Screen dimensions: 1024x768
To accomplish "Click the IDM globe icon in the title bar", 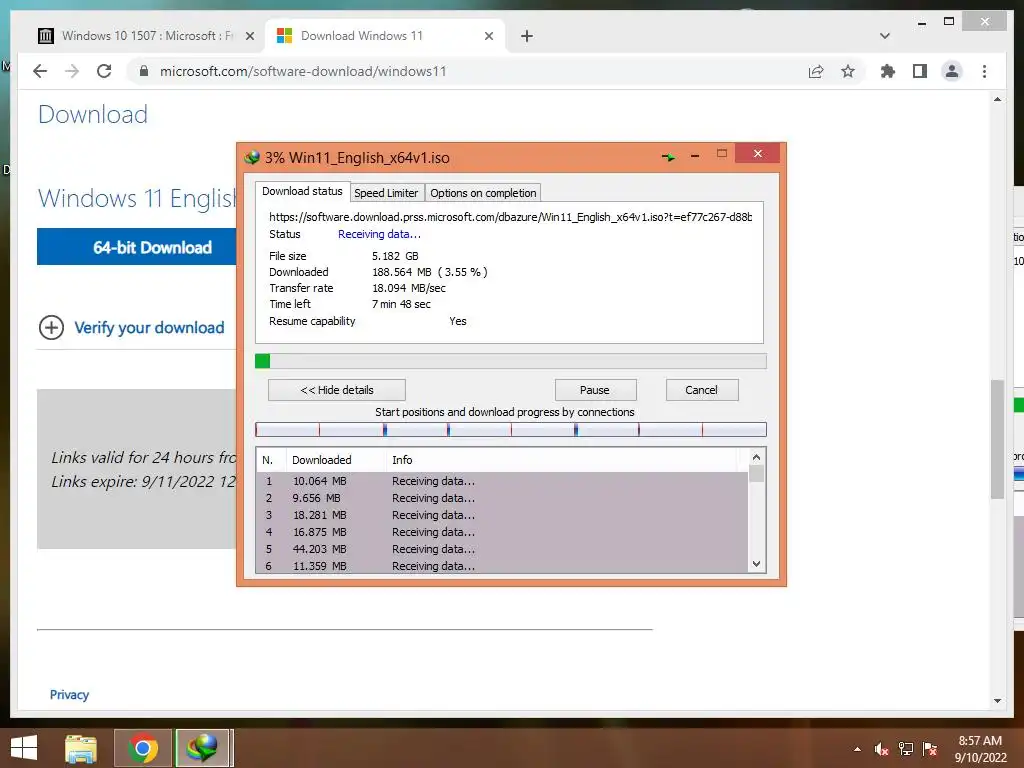I will click(251, 157).
